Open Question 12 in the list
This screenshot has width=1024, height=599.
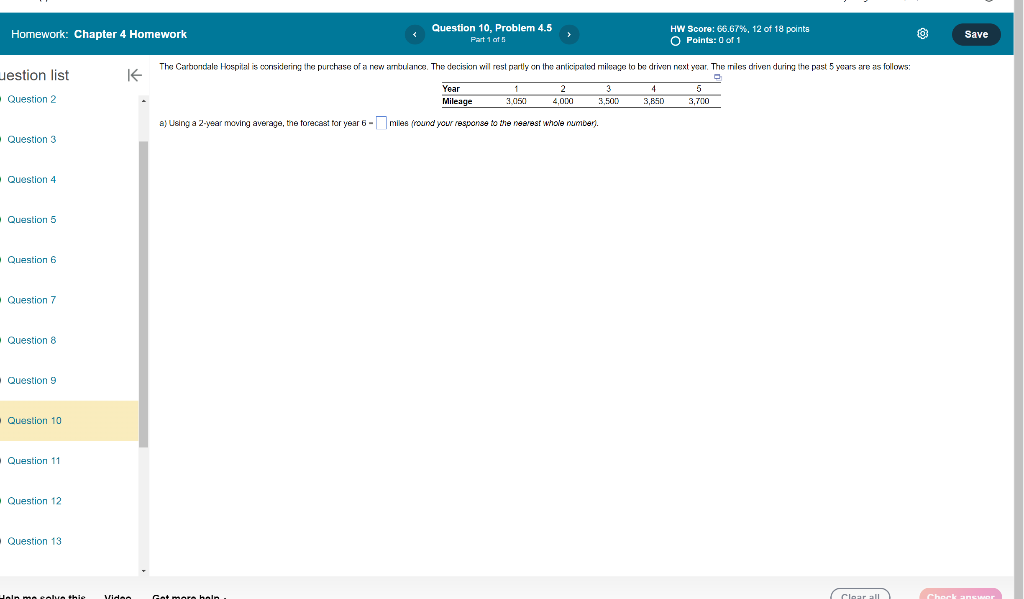pyautogui.click(x=35, y=501)
